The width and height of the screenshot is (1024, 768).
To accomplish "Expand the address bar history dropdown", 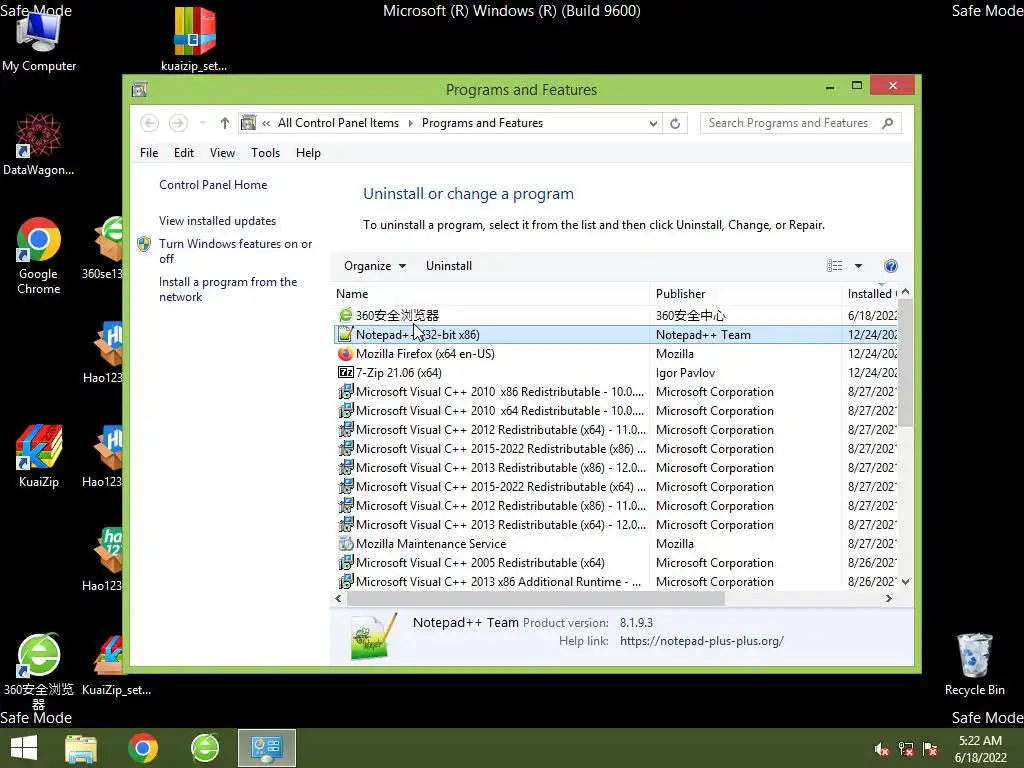I will tap(653, 123).
